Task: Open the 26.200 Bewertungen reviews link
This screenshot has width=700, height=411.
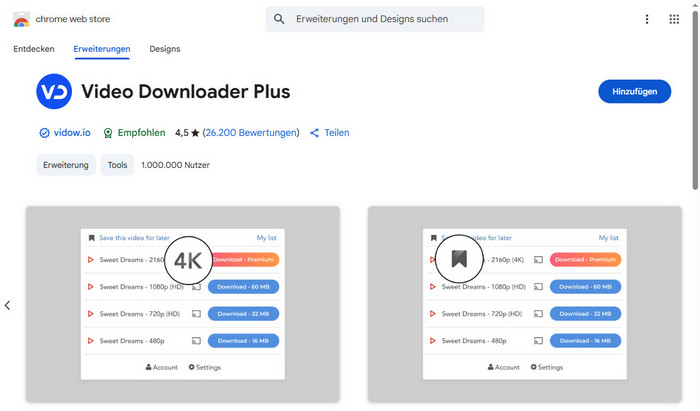Action: pyautogui.click(x=251, y=133)
